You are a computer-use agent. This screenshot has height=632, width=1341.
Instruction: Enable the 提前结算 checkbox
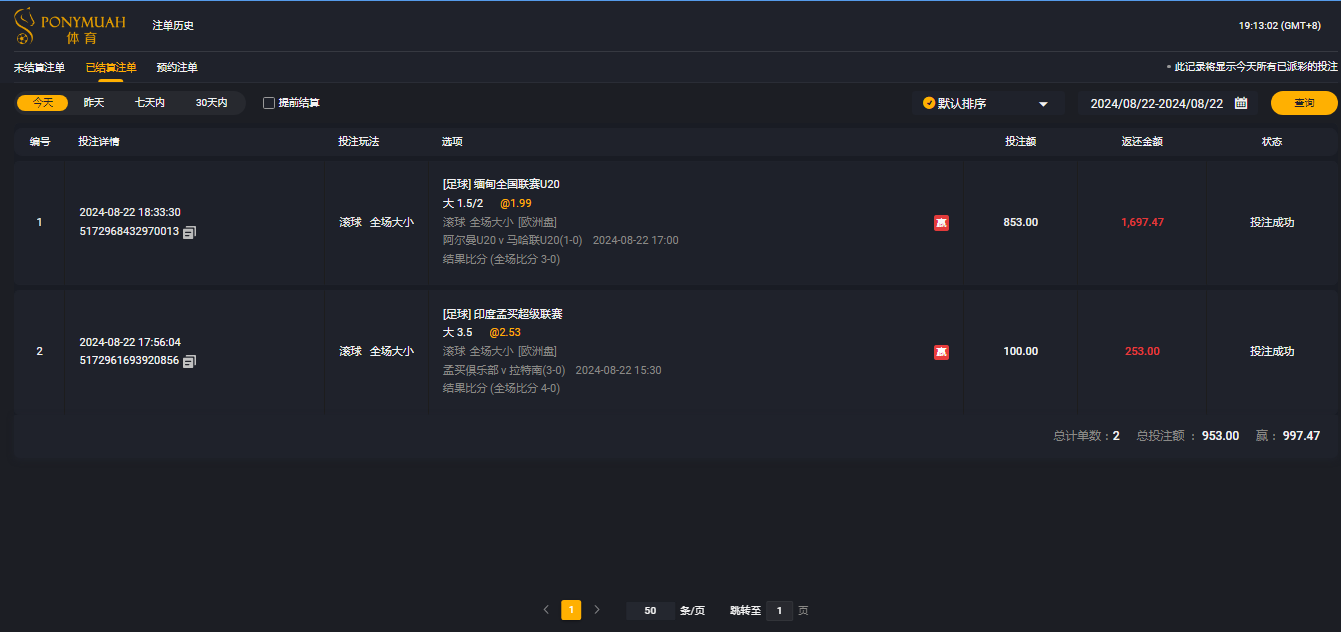point(267,102)
